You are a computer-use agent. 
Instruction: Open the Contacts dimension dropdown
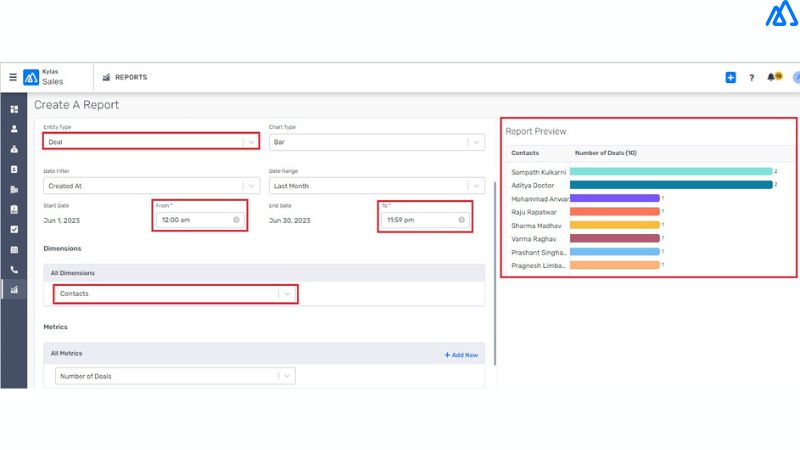point(287,293)
